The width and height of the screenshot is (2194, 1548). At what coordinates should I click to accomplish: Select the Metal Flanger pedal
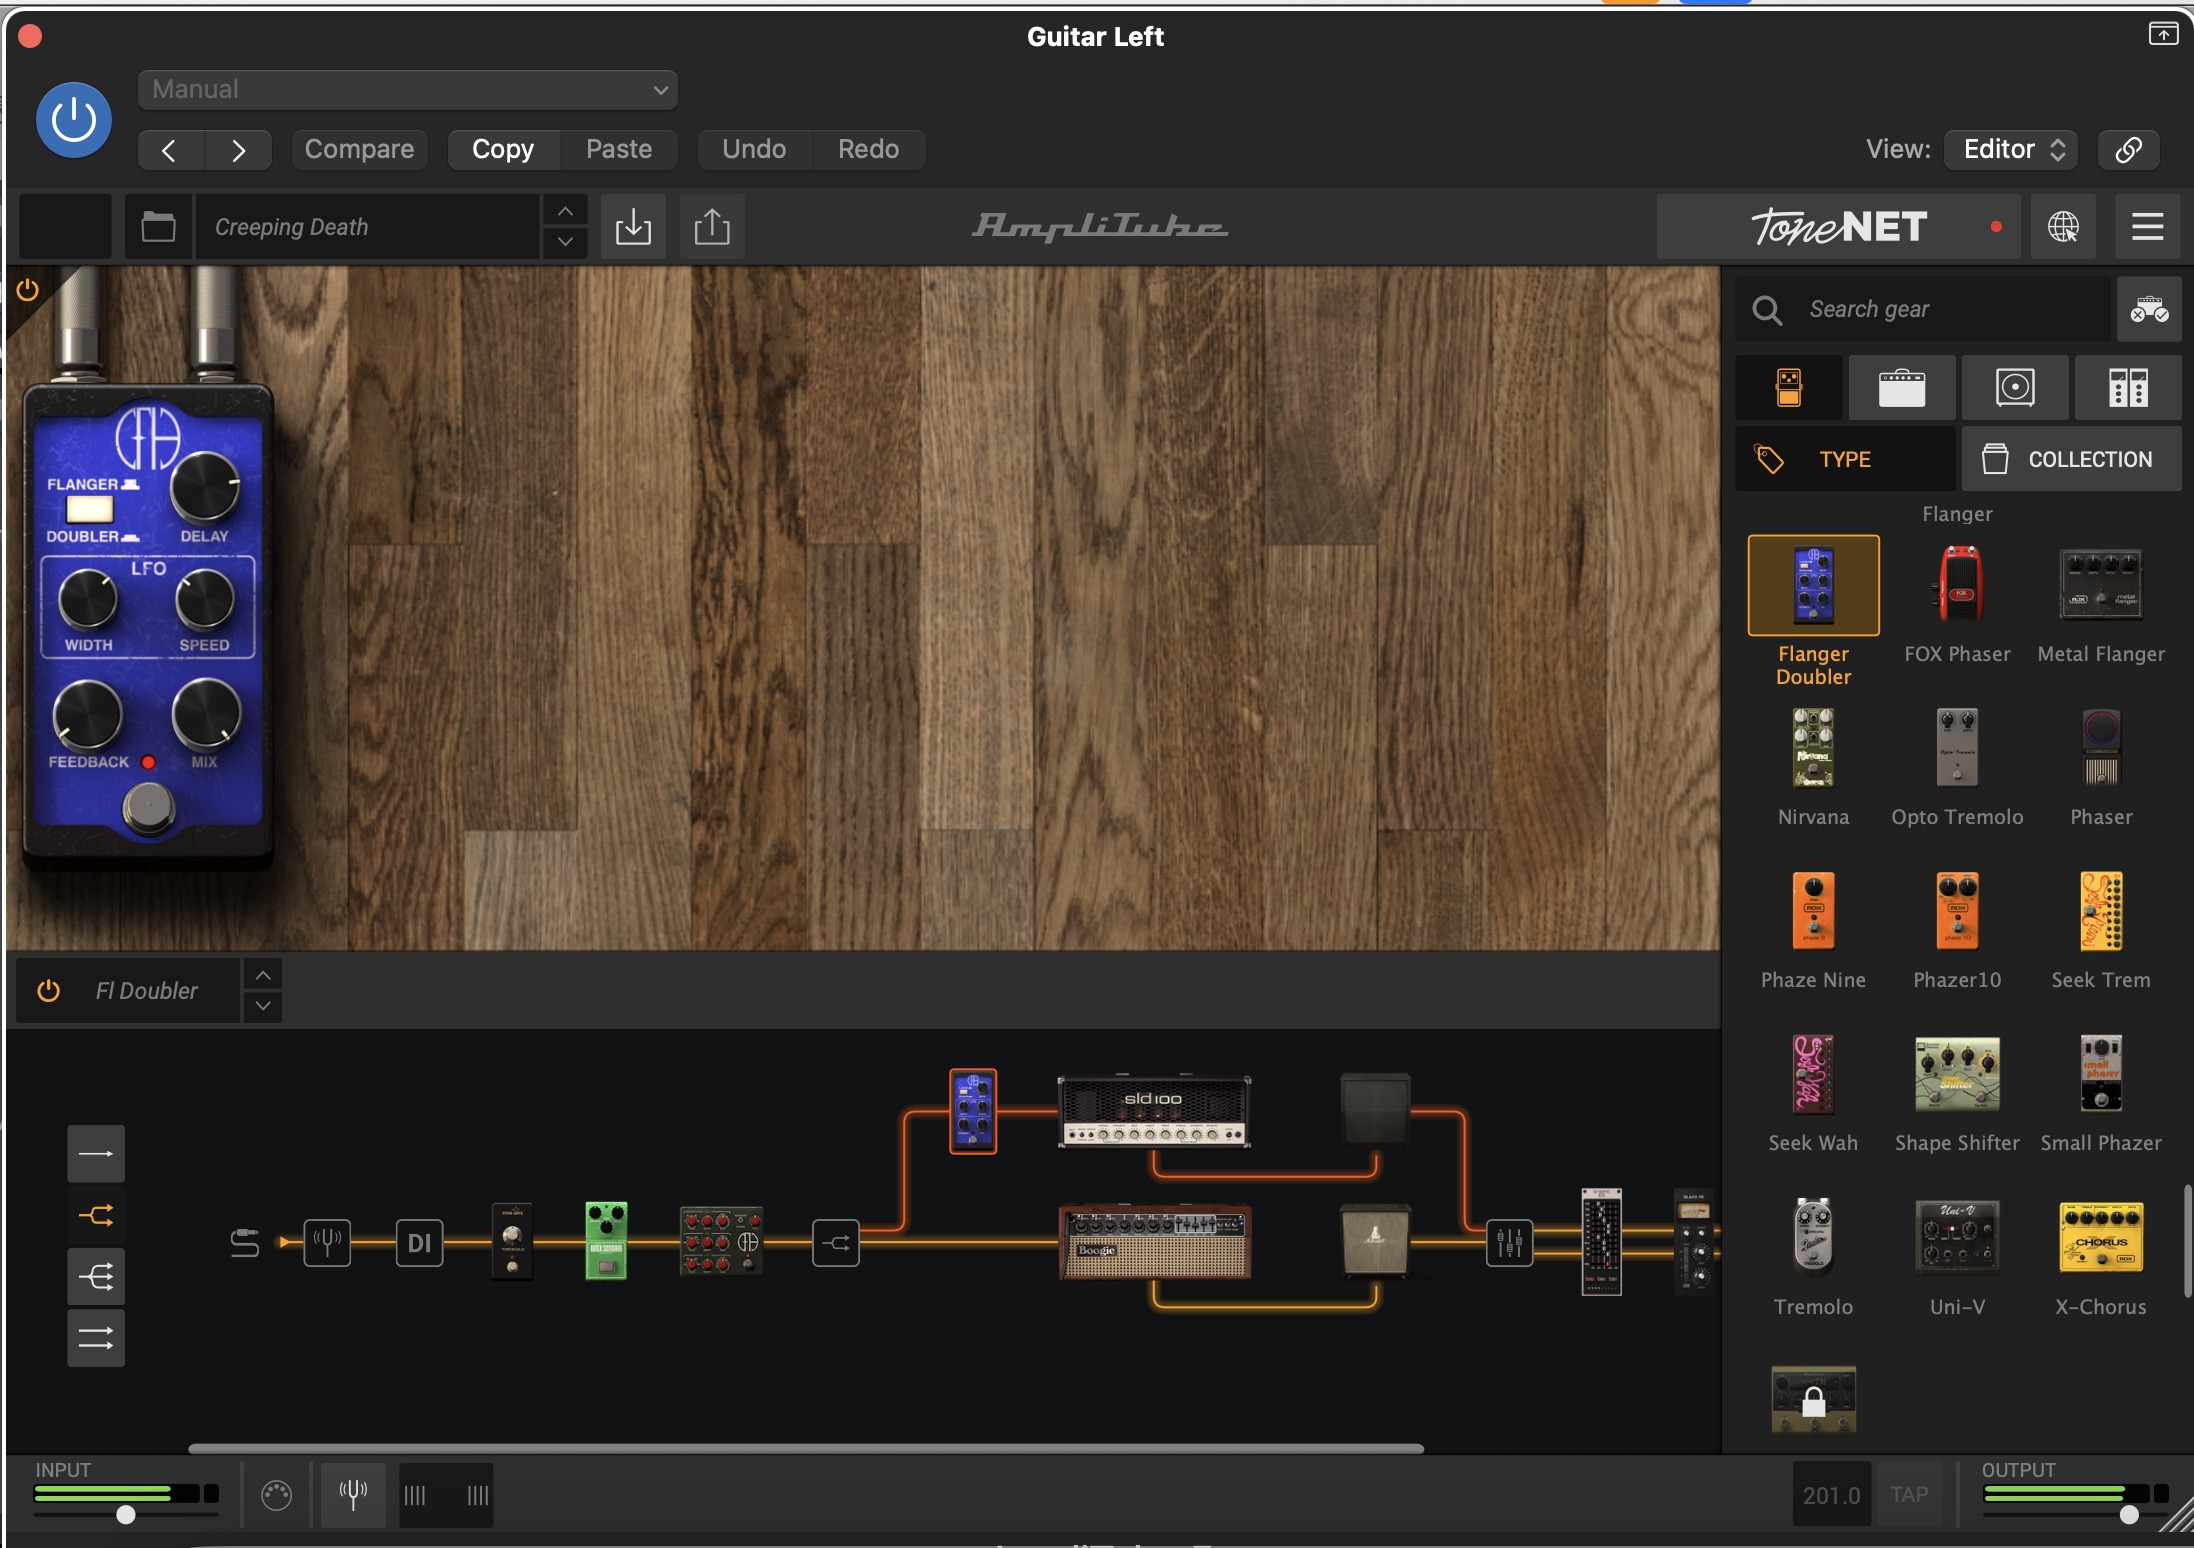pyautogui.click(x=2101, y=586)
